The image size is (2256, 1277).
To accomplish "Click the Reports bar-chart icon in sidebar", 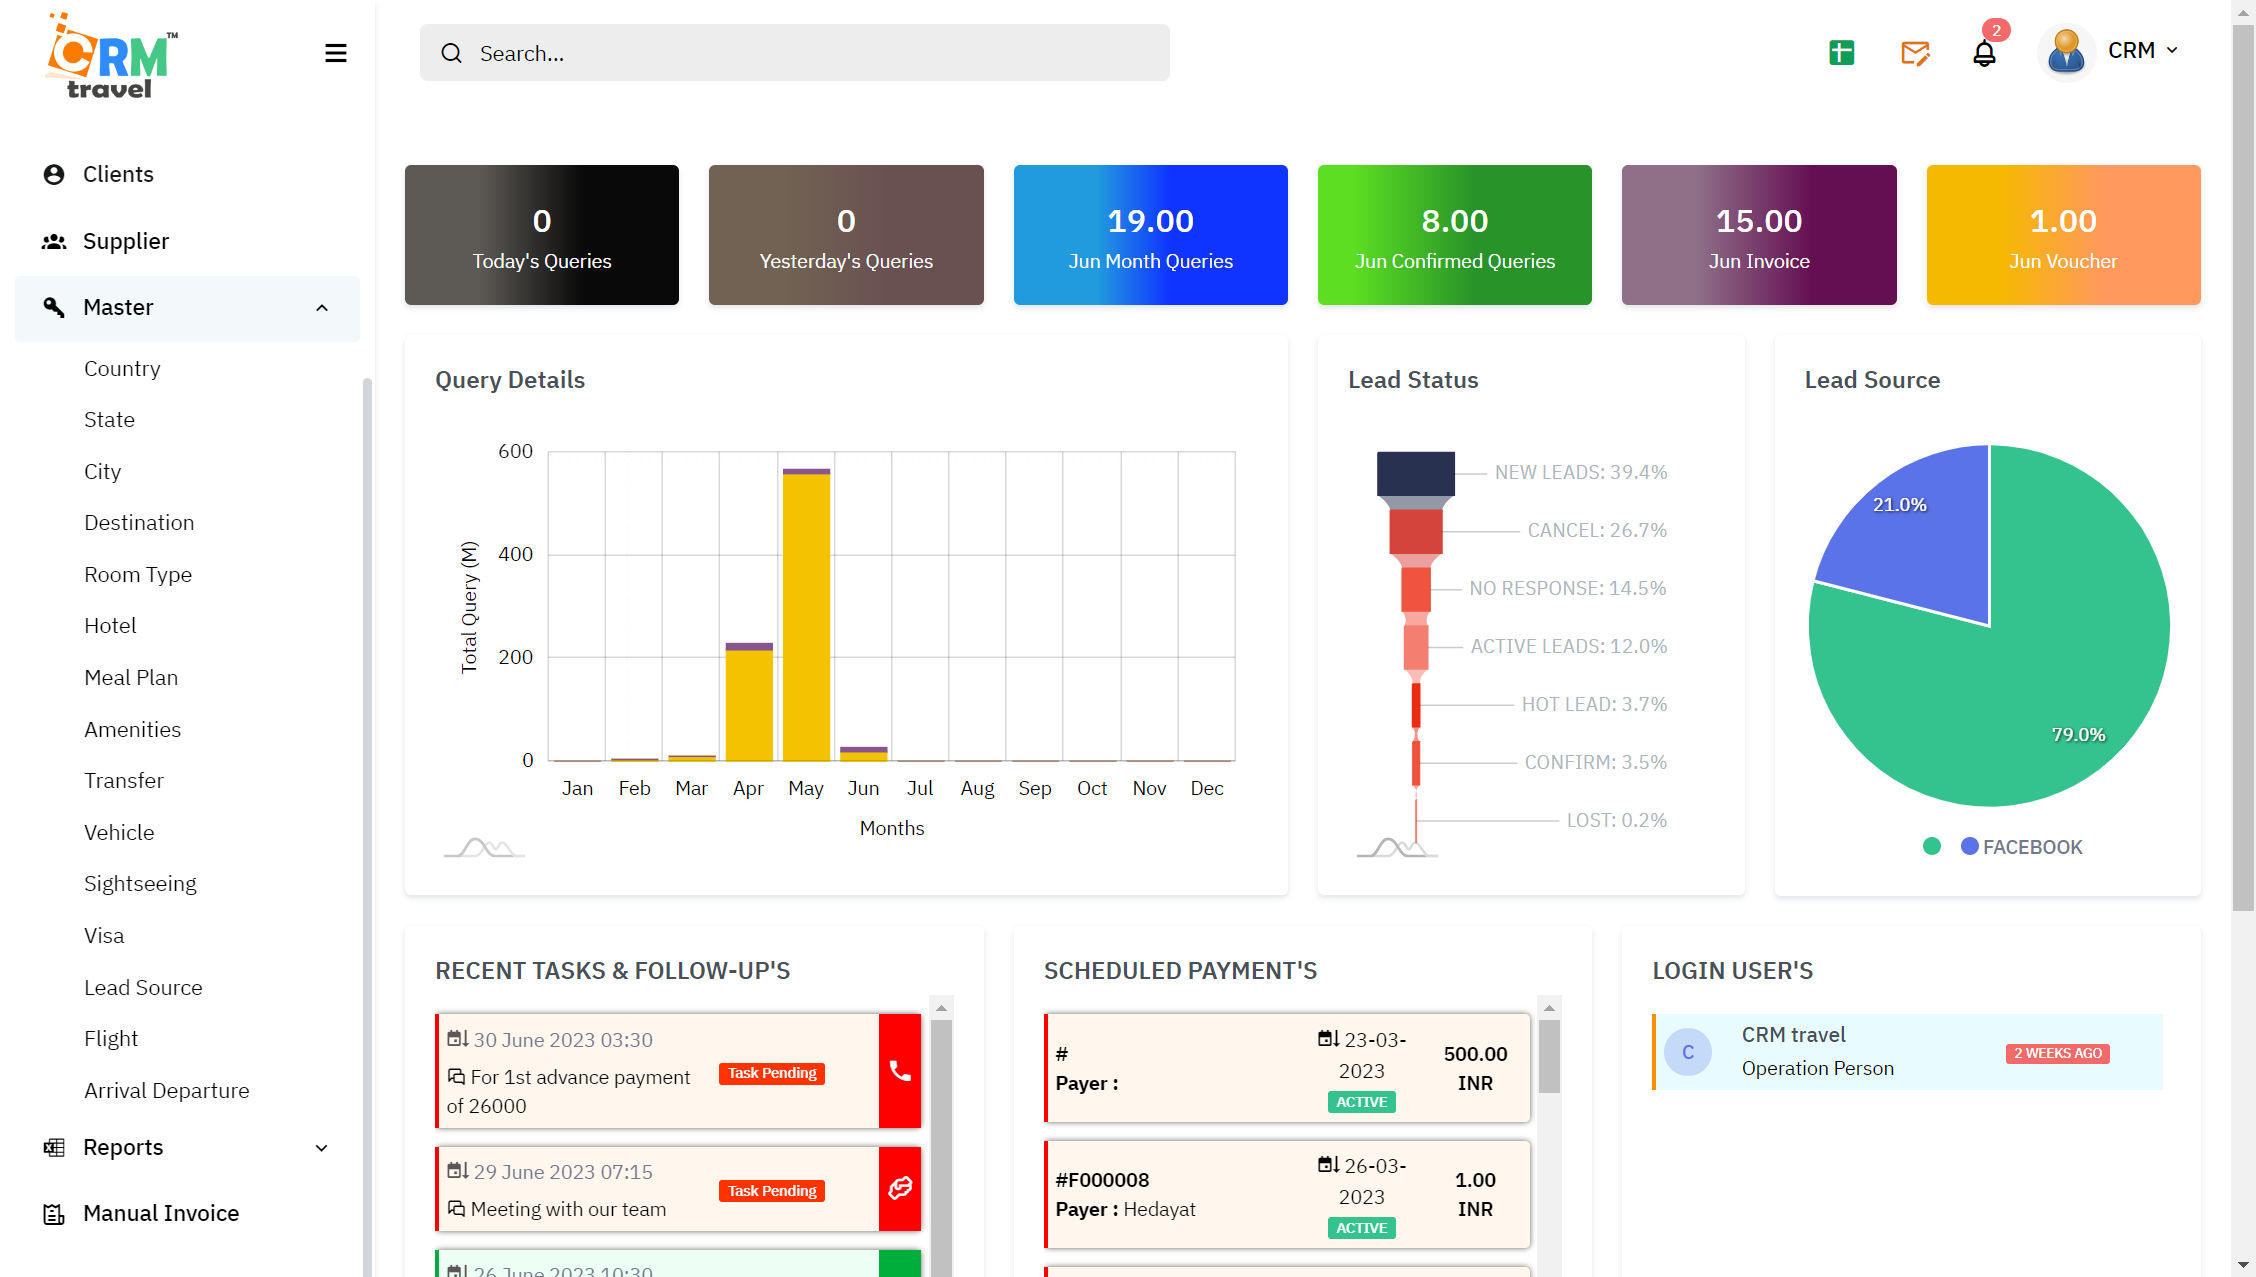I will tap(54, 1147).
